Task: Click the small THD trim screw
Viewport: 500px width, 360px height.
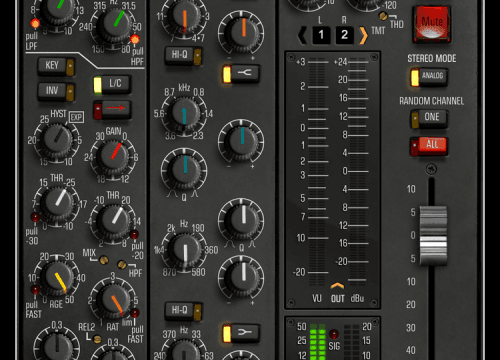Action: pos(383,15)
